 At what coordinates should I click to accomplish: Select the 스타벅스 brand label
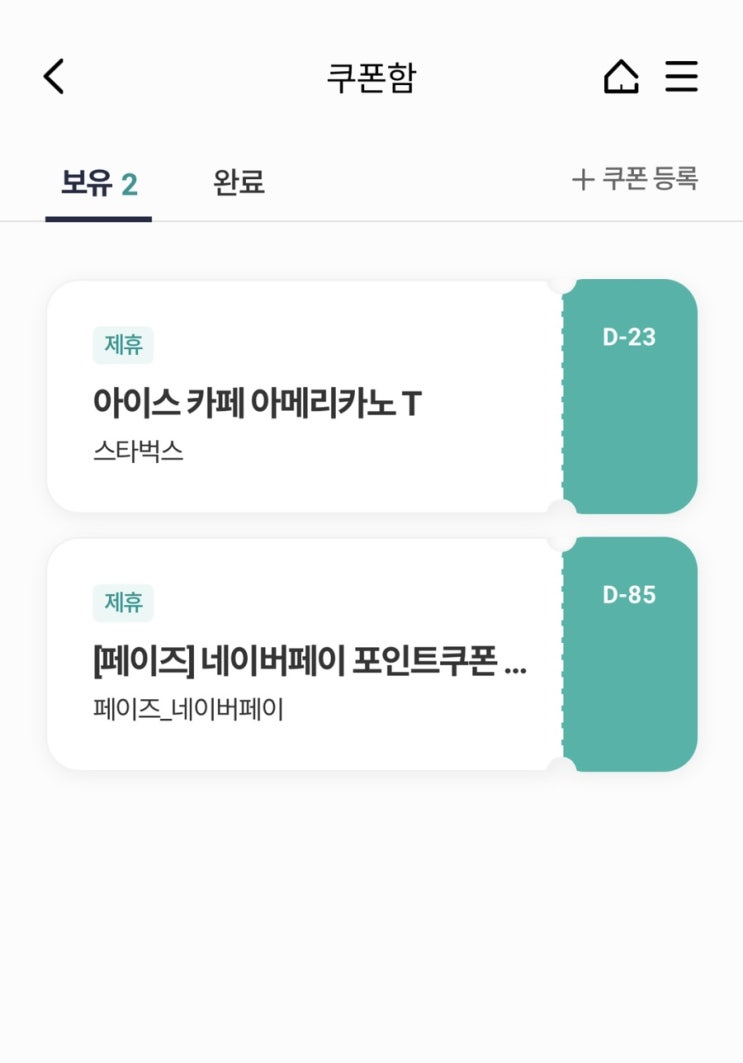pos(138,451)
